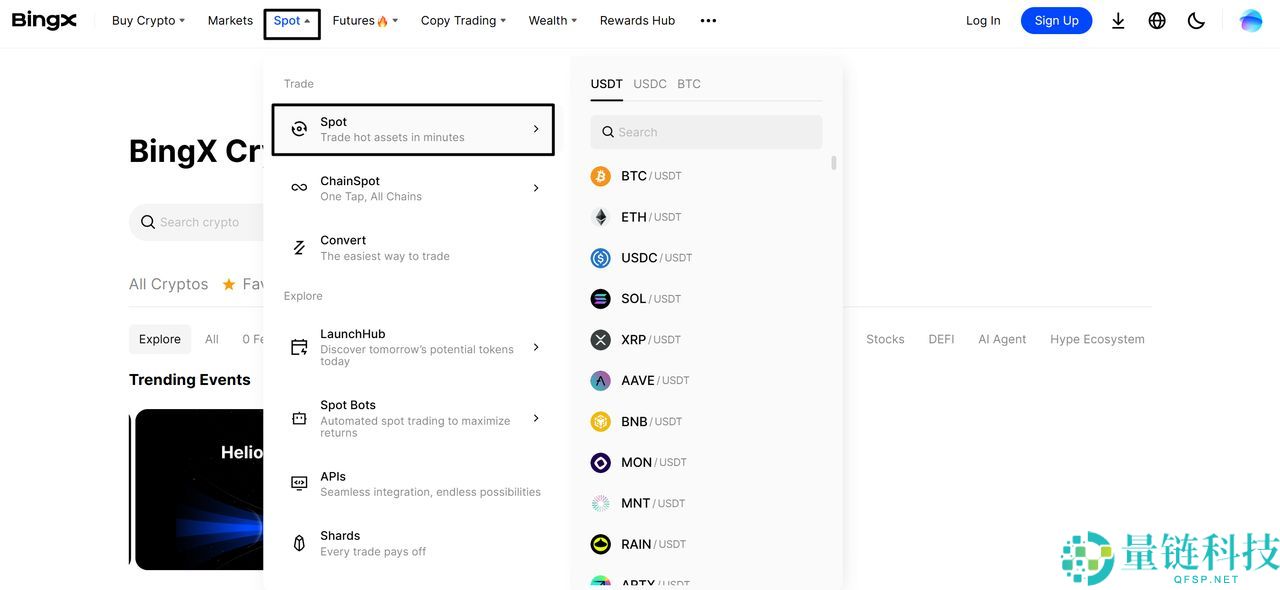Click the AAVE coin icon

coord(600,381)
